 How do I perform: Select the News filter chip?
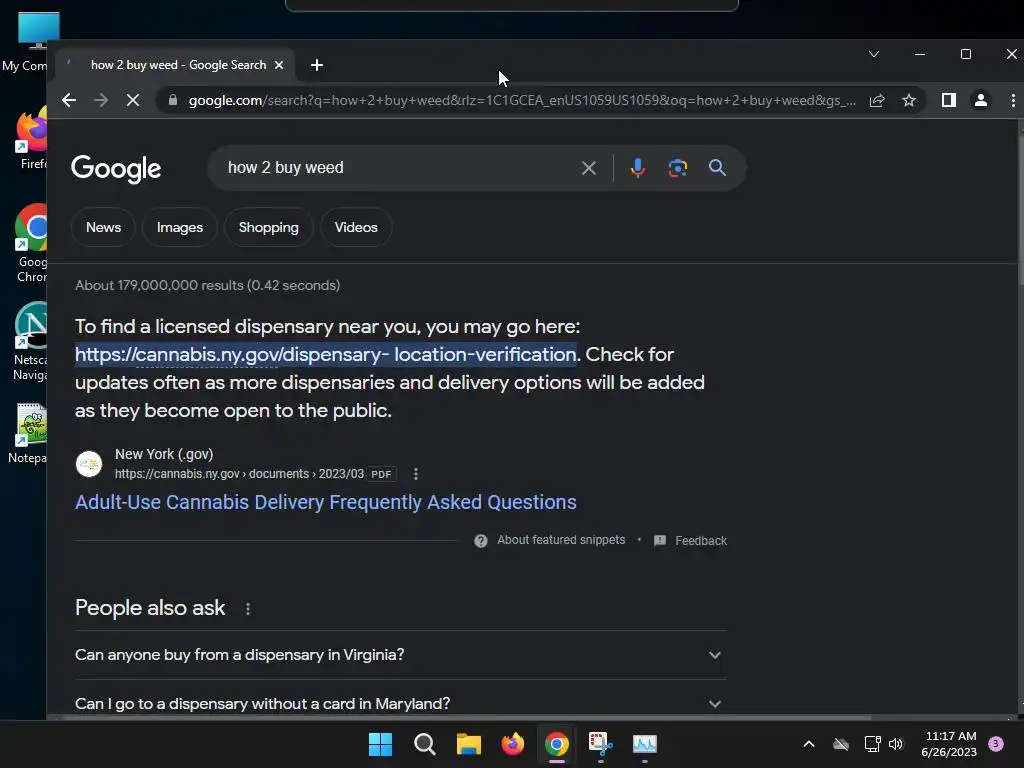[103, 227]
